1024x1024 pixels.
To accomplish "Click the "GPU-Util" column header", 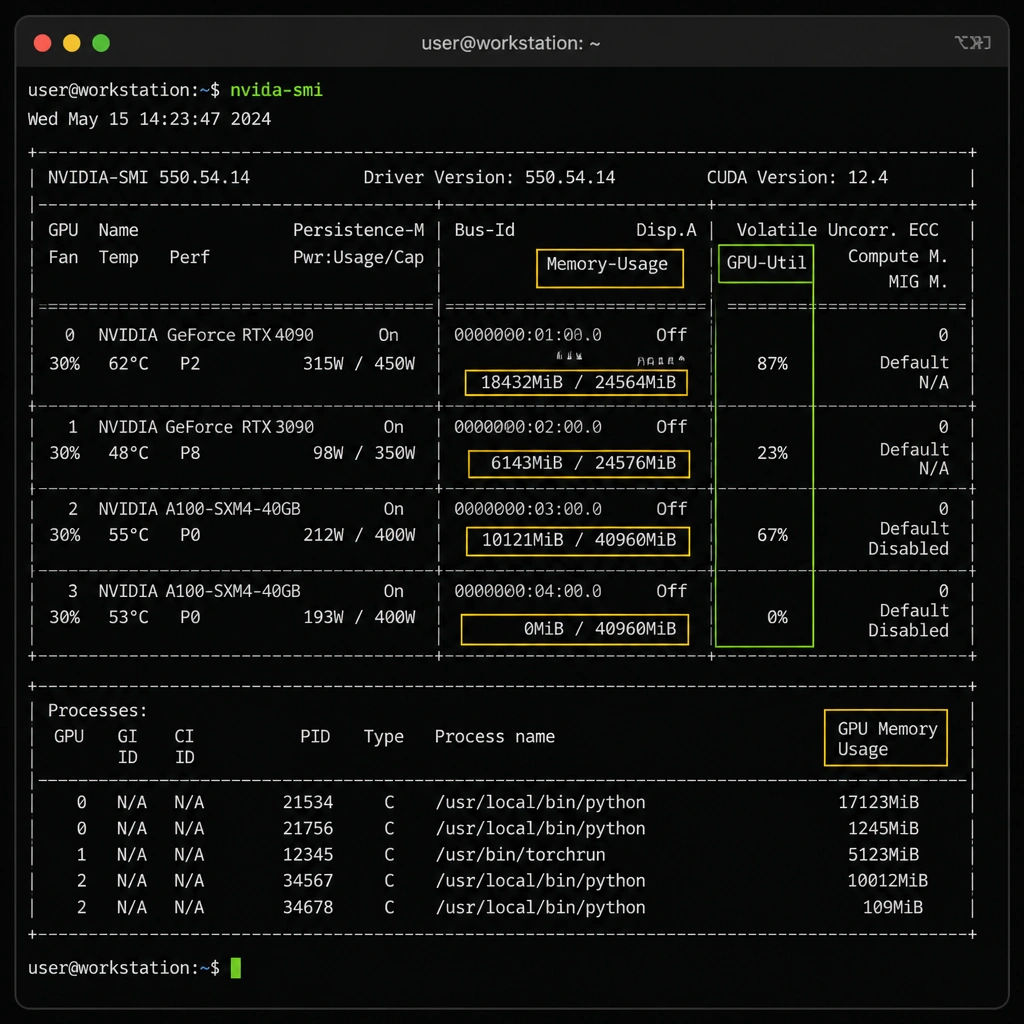I will click(765, 263).
